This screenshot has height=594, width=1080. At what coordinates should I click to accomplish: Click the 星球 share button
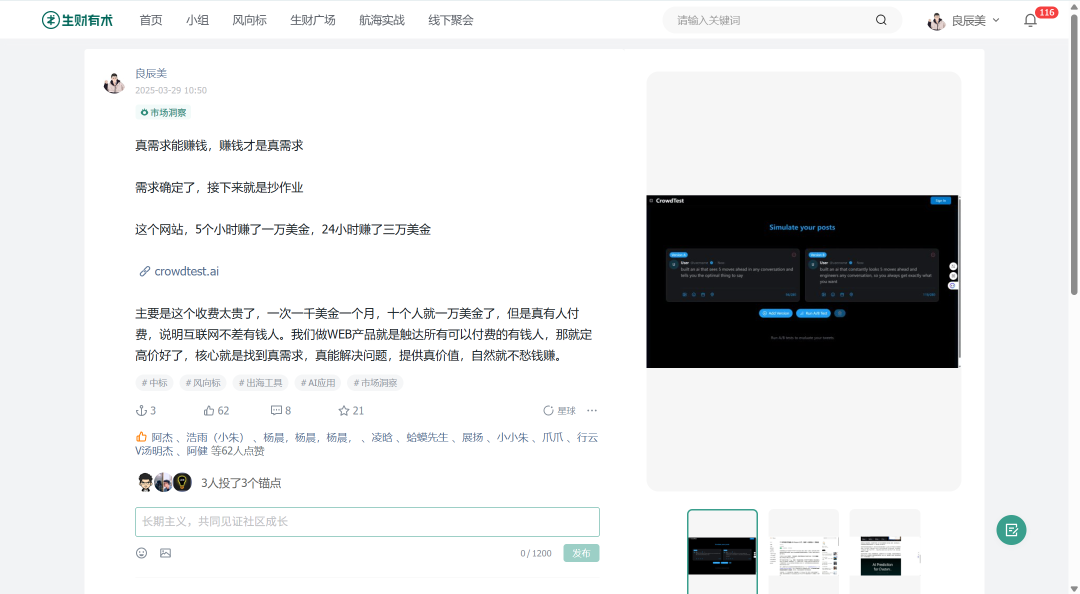pyautogui.click(x=559, y=411)
